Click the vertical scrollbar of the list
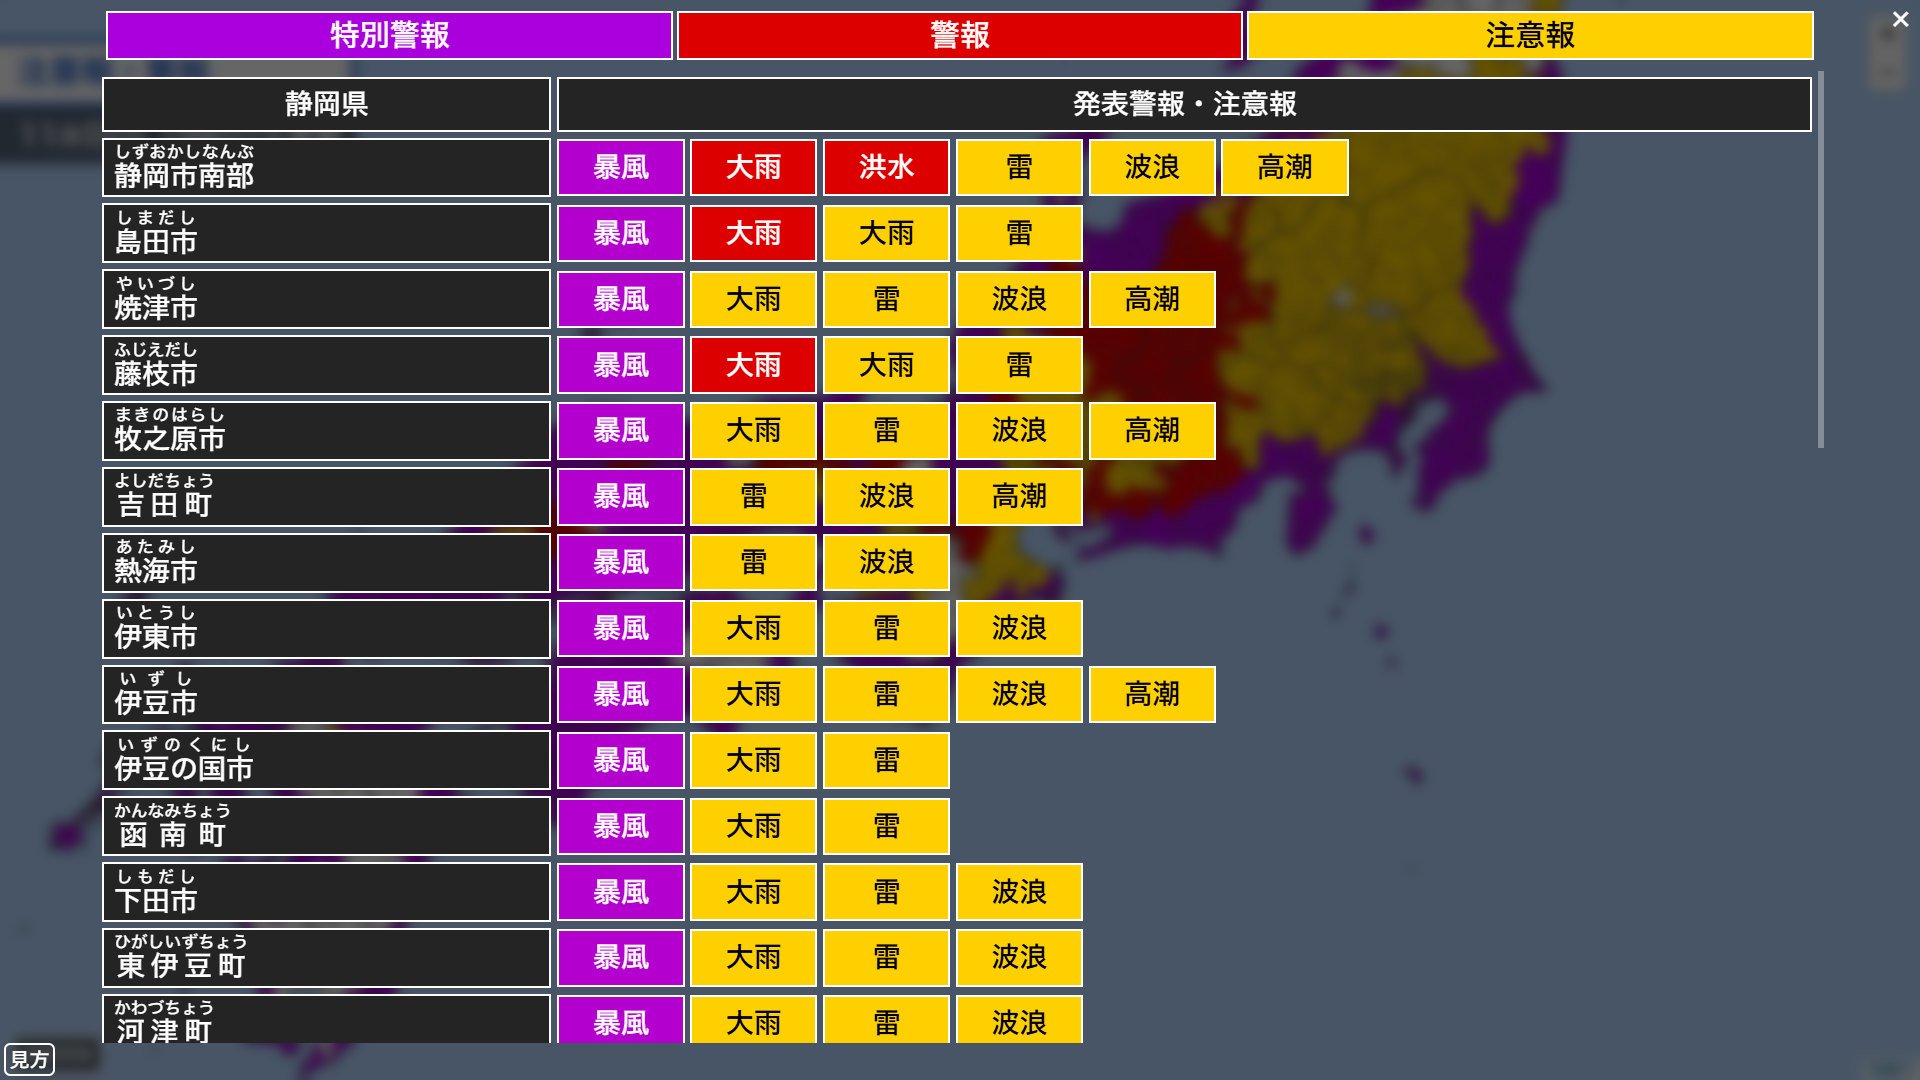Image resolution: width=1920 pixels, height=1080 pixels. click(1820, 260)
